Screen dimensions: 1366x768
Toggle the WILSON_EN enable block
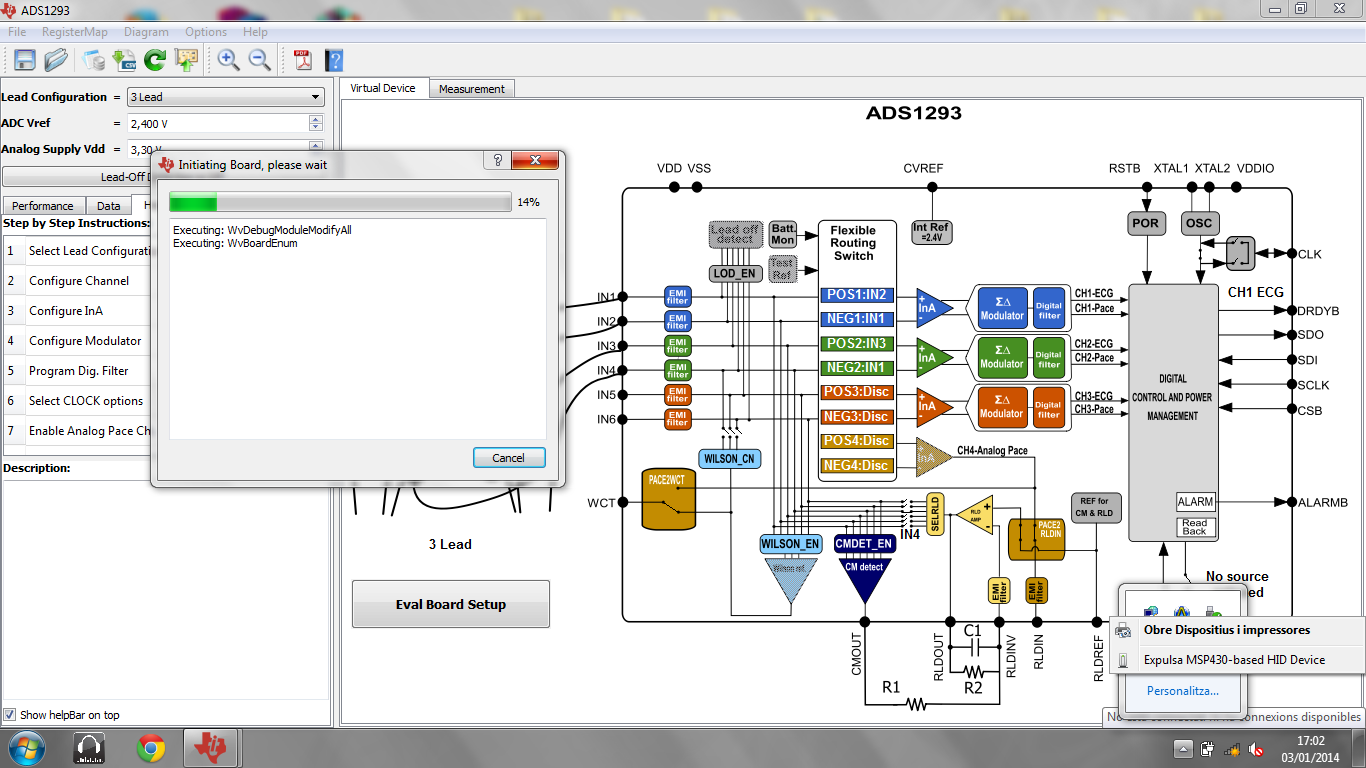(791, 544)
